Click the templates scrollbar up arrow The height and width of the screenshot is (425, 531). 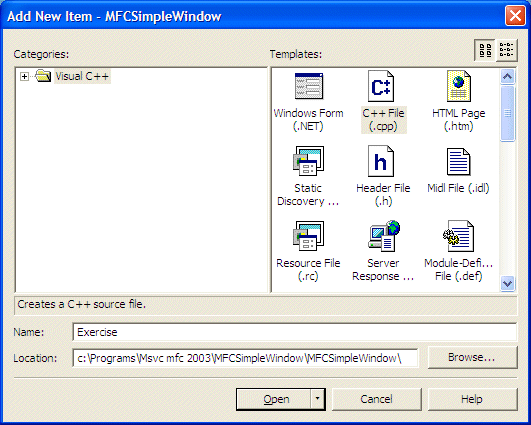pyautogui.click(x=507, y=77)
